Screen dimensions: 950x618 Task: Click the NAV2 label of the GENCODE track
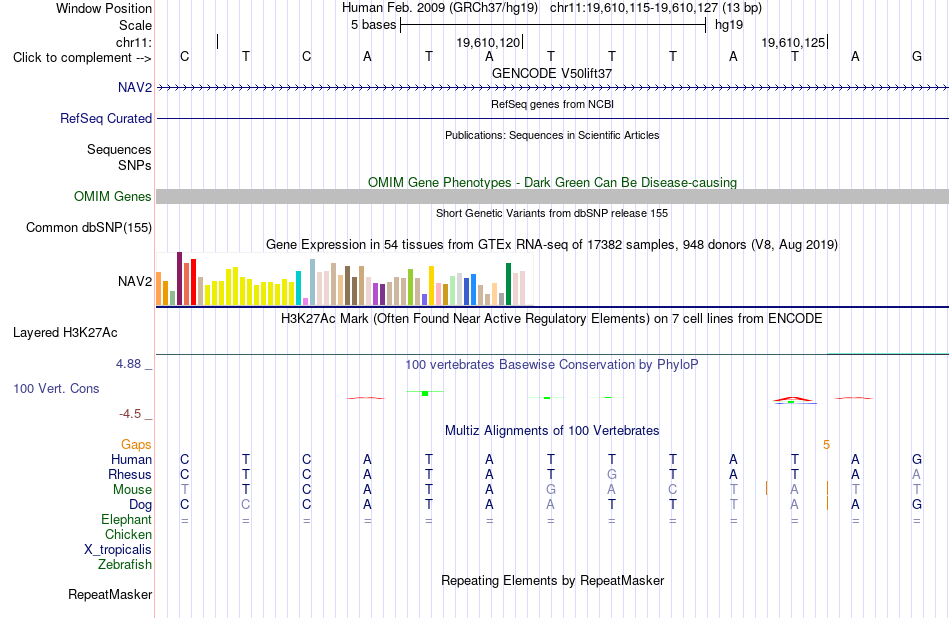[x=135, y=88]
